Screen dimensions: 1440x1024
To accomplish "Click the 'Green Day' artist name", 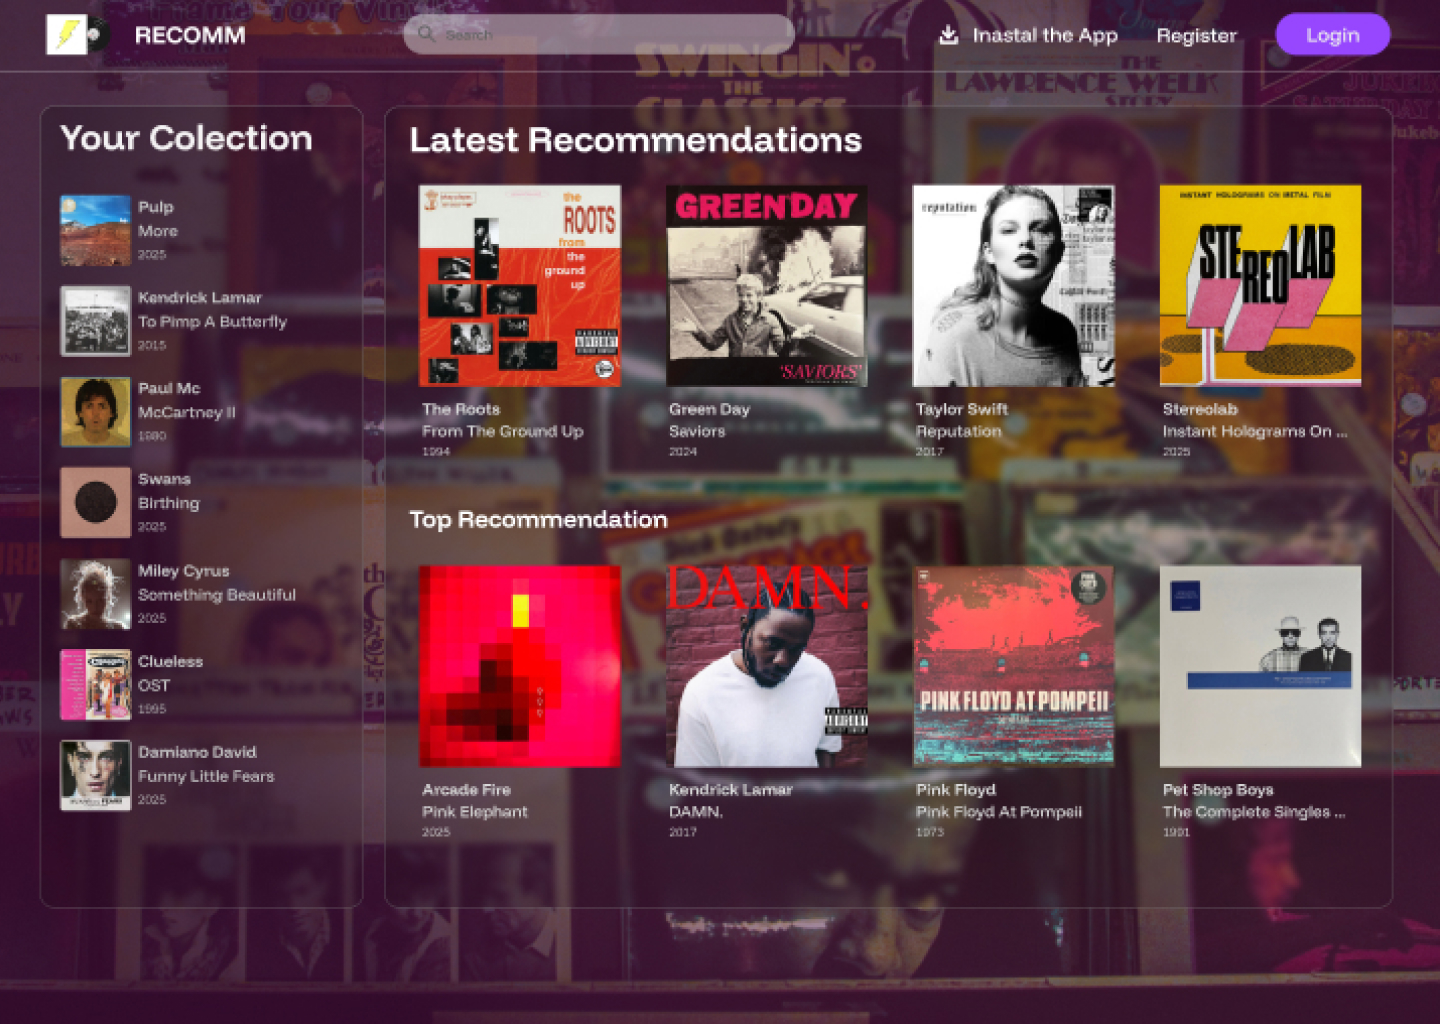I will (709, 409).
